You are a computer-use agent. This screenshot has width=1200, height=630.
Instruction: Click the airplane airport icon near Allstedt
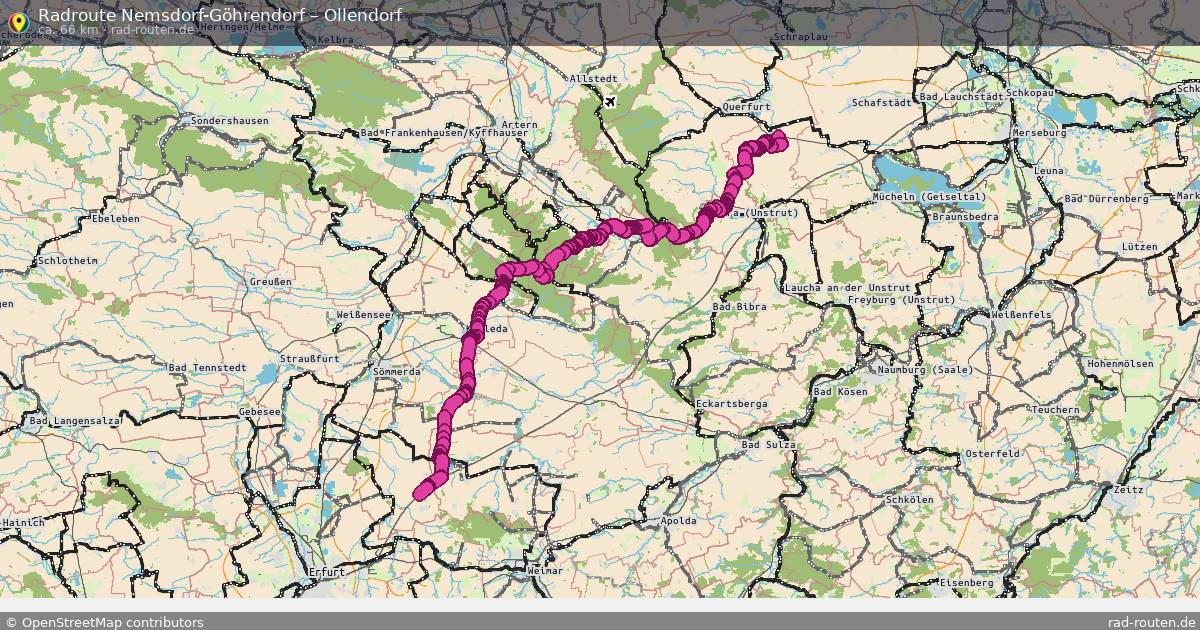[x=611, y=101]
